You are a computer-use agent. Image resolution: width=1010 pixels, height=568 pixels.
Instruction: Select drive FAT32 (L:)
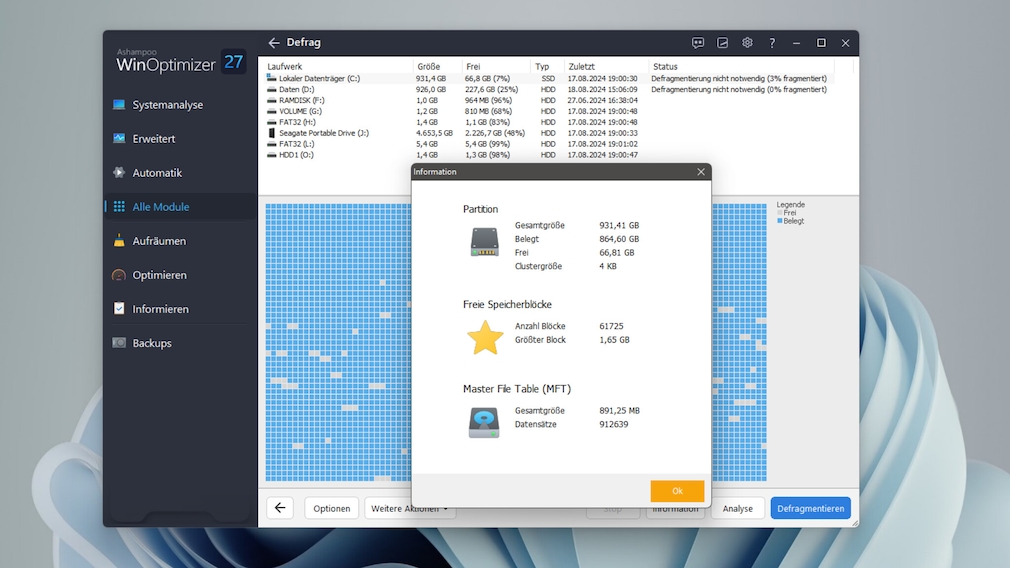(296, 144)
